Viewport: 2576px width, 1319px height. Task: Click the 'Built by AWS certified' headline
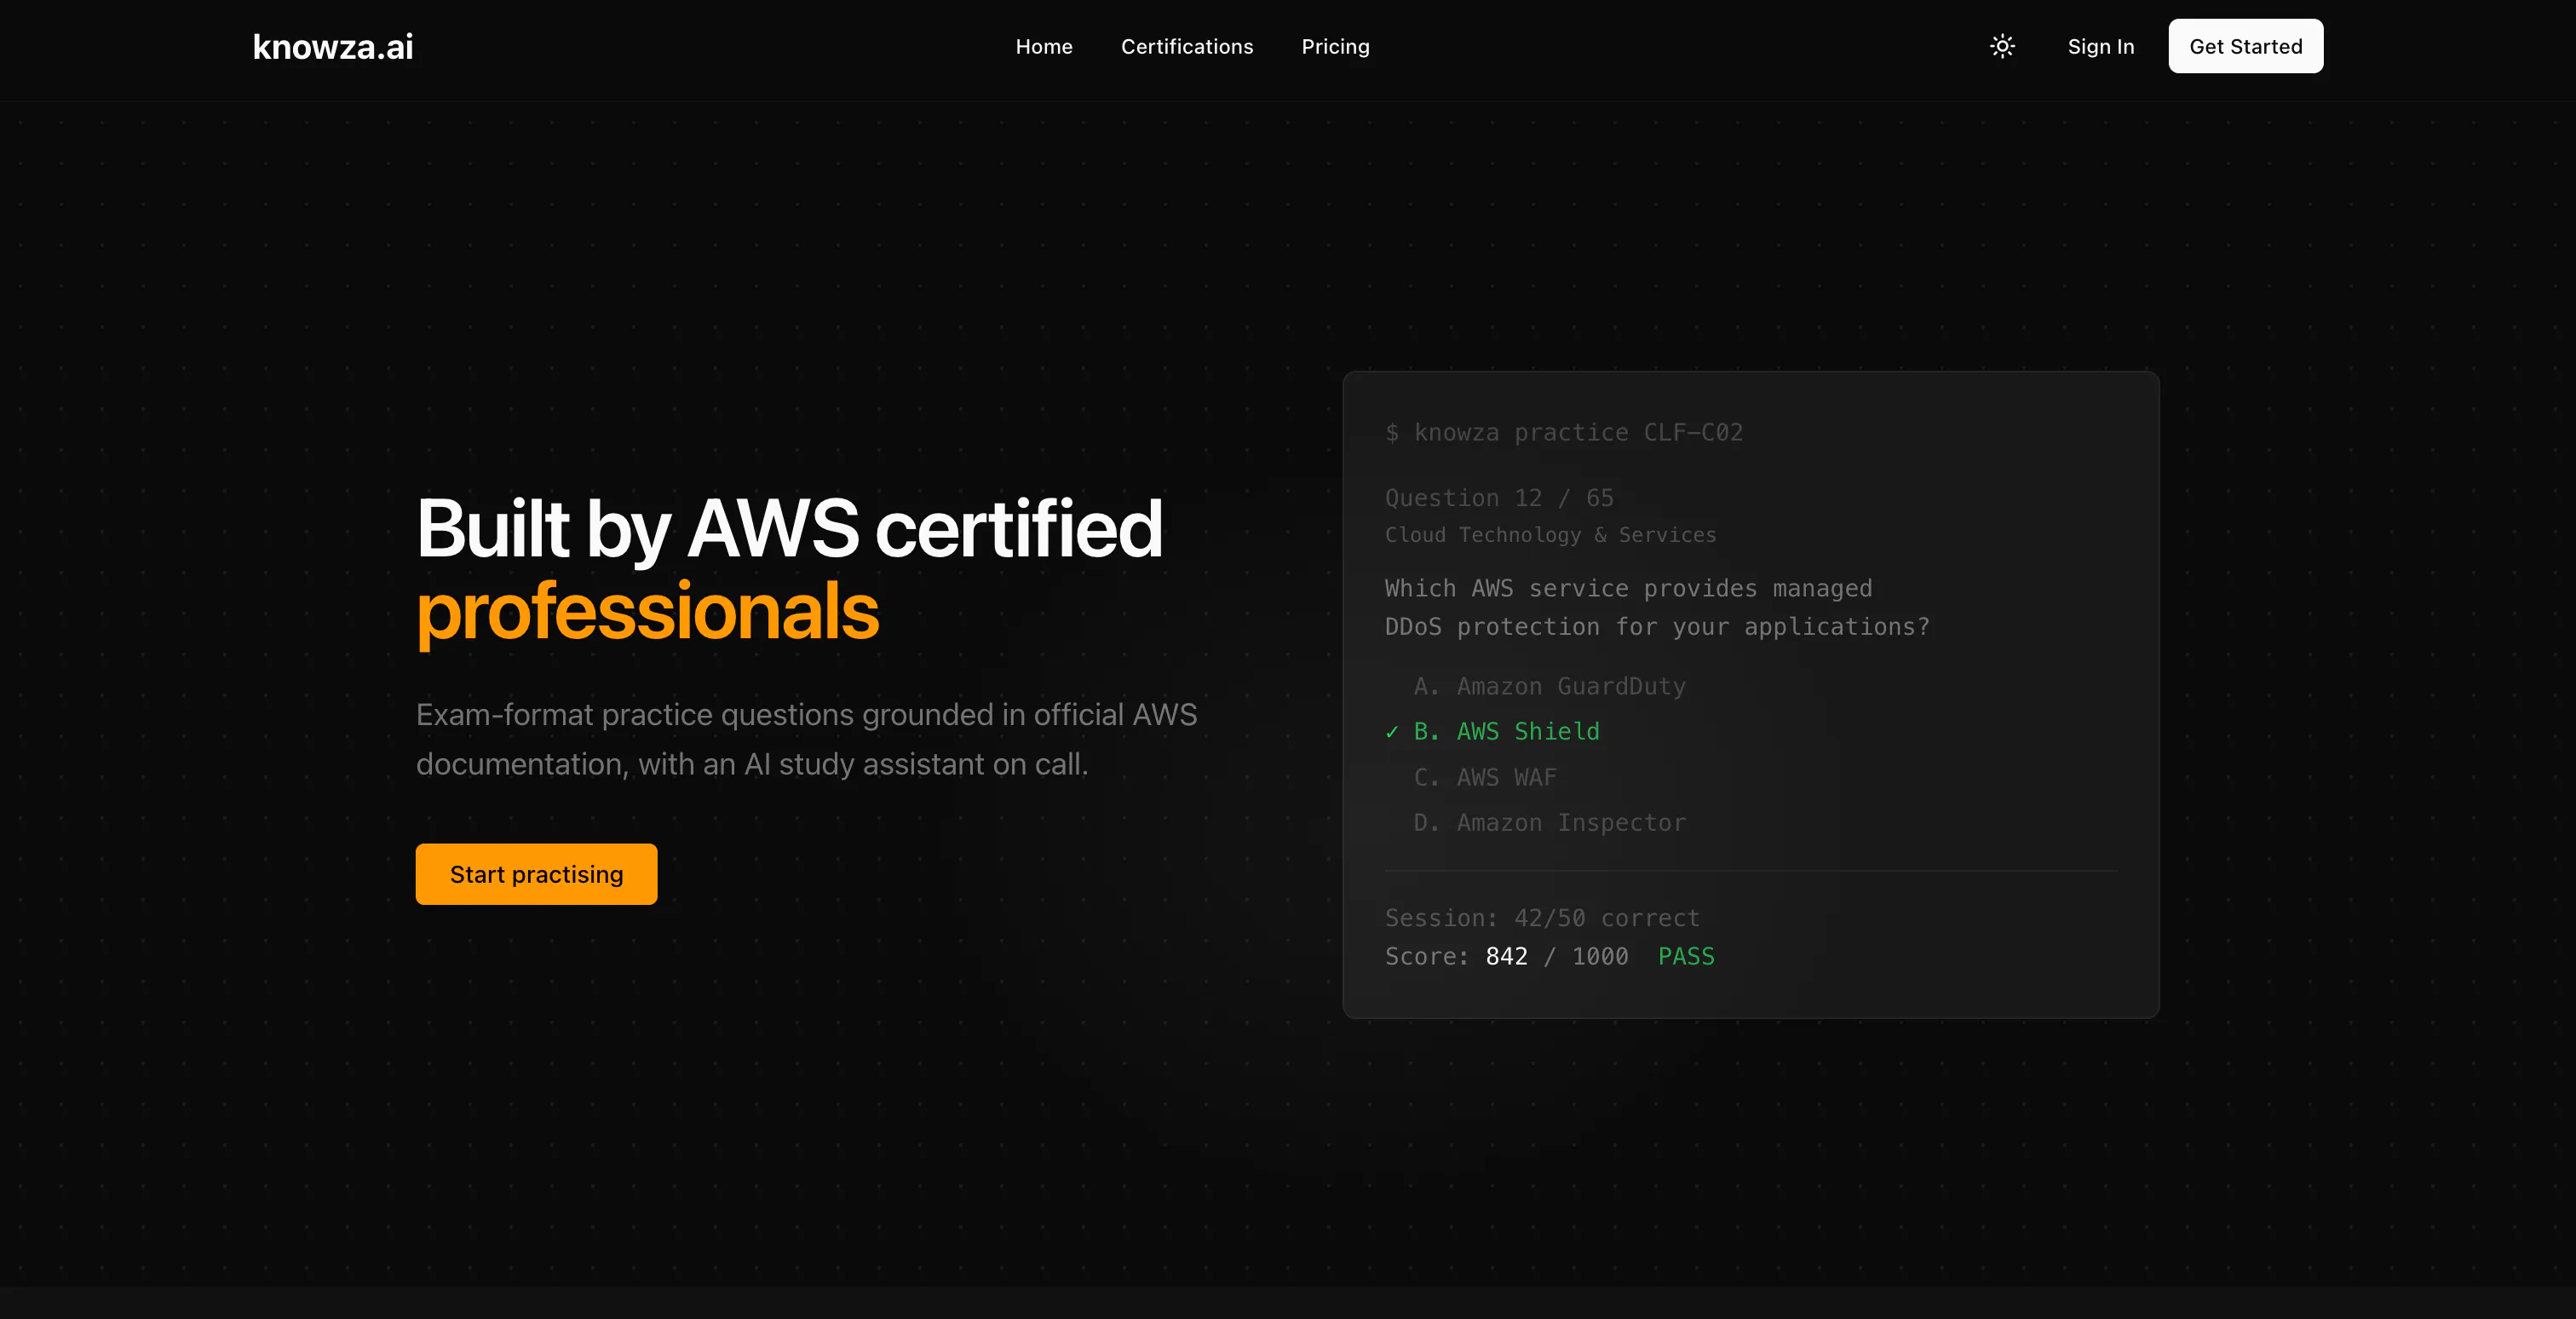(790, 529)
